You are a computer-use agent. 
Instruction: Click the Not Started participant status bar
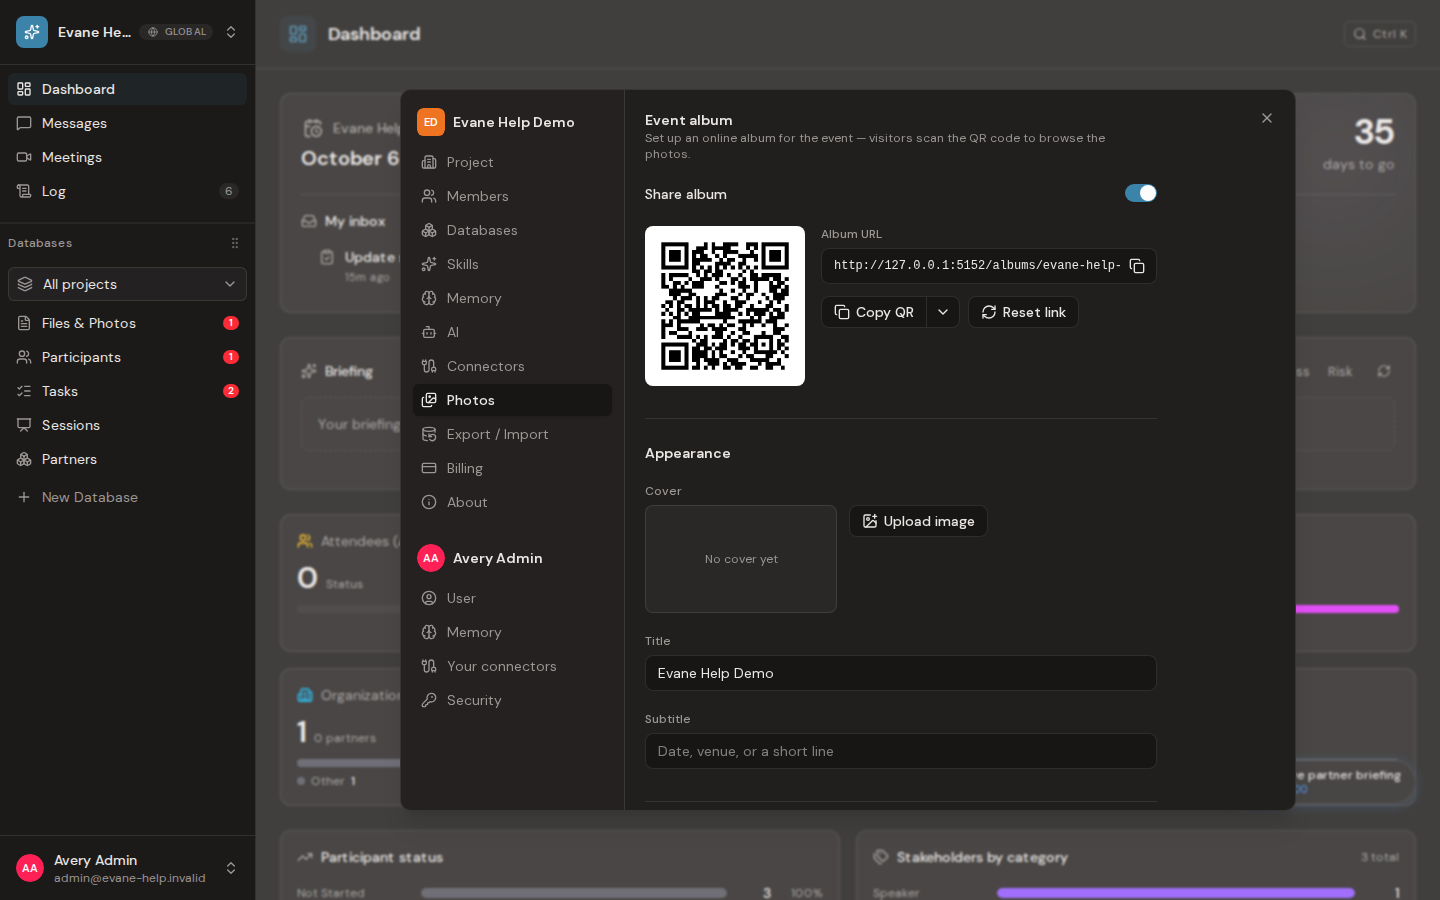(574, 893)
